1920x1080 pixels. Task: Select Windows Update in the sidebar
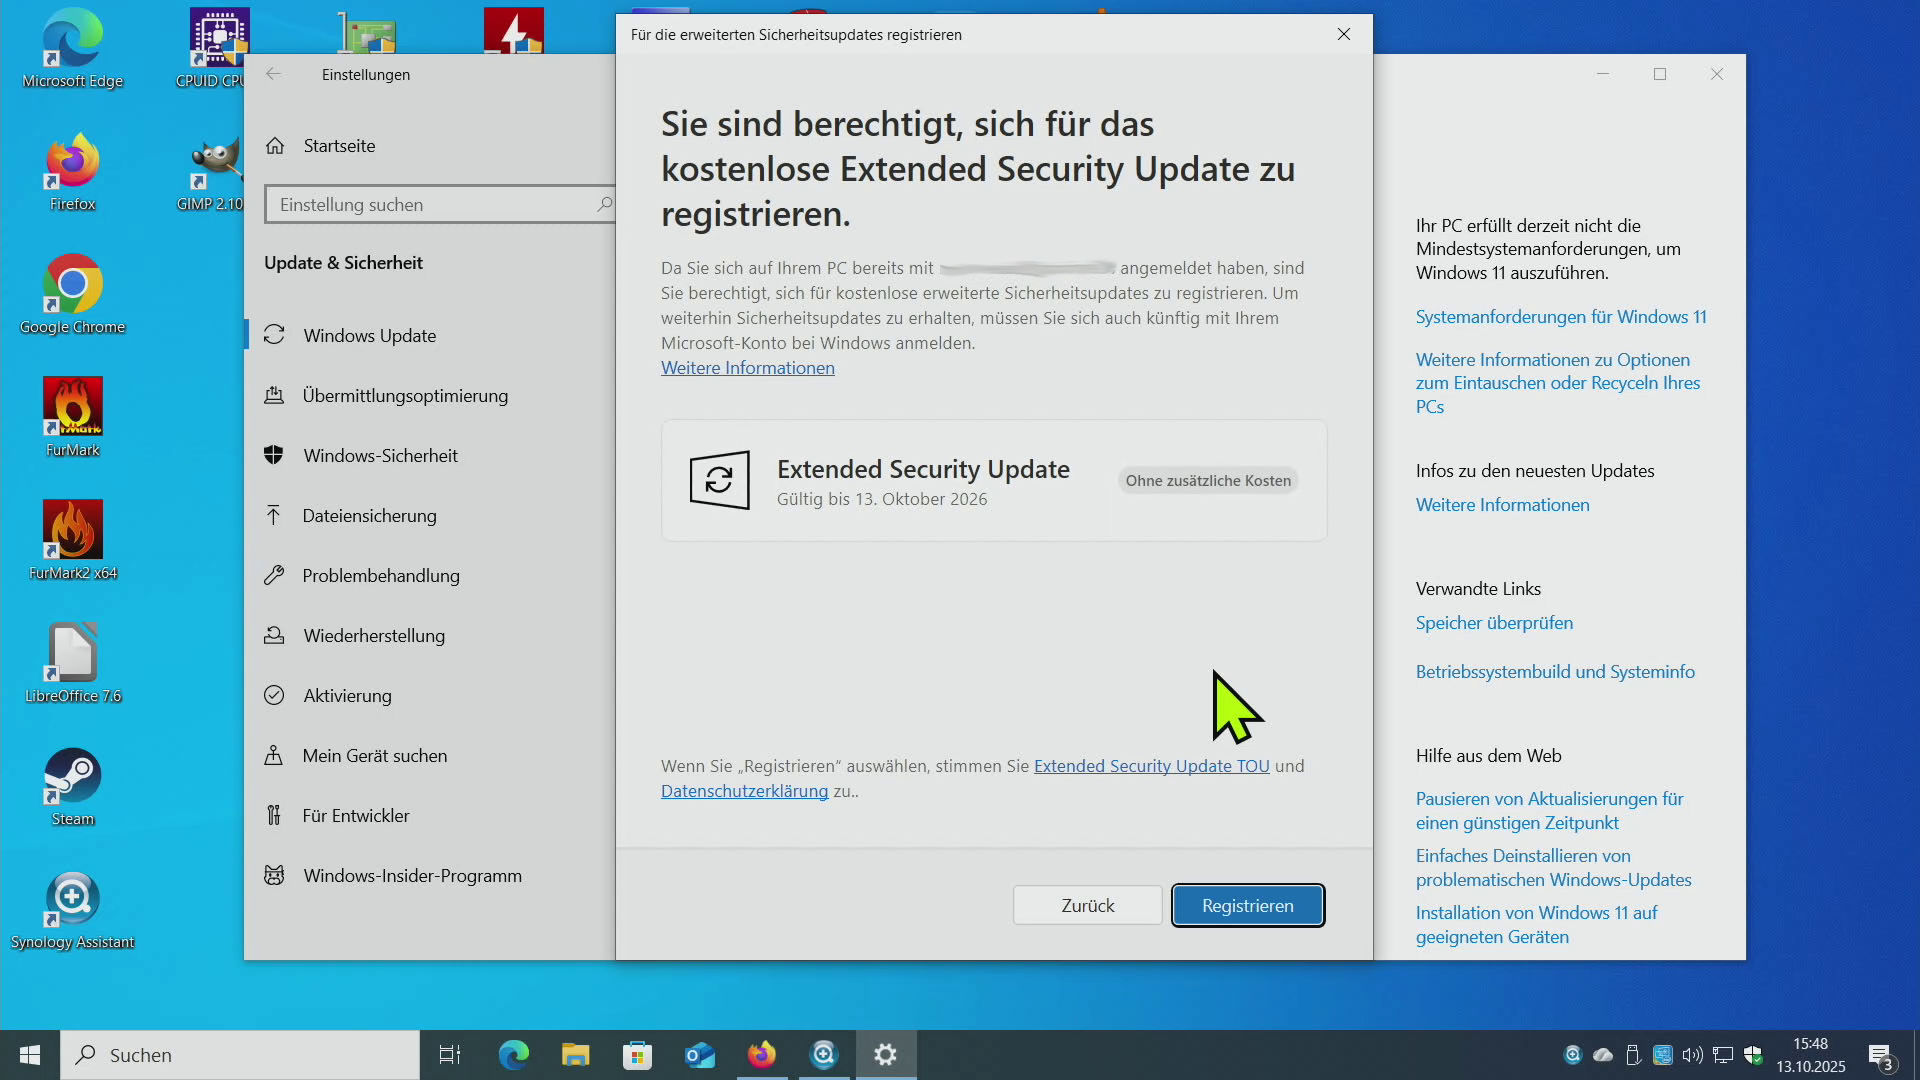click(x=369, y=335)
